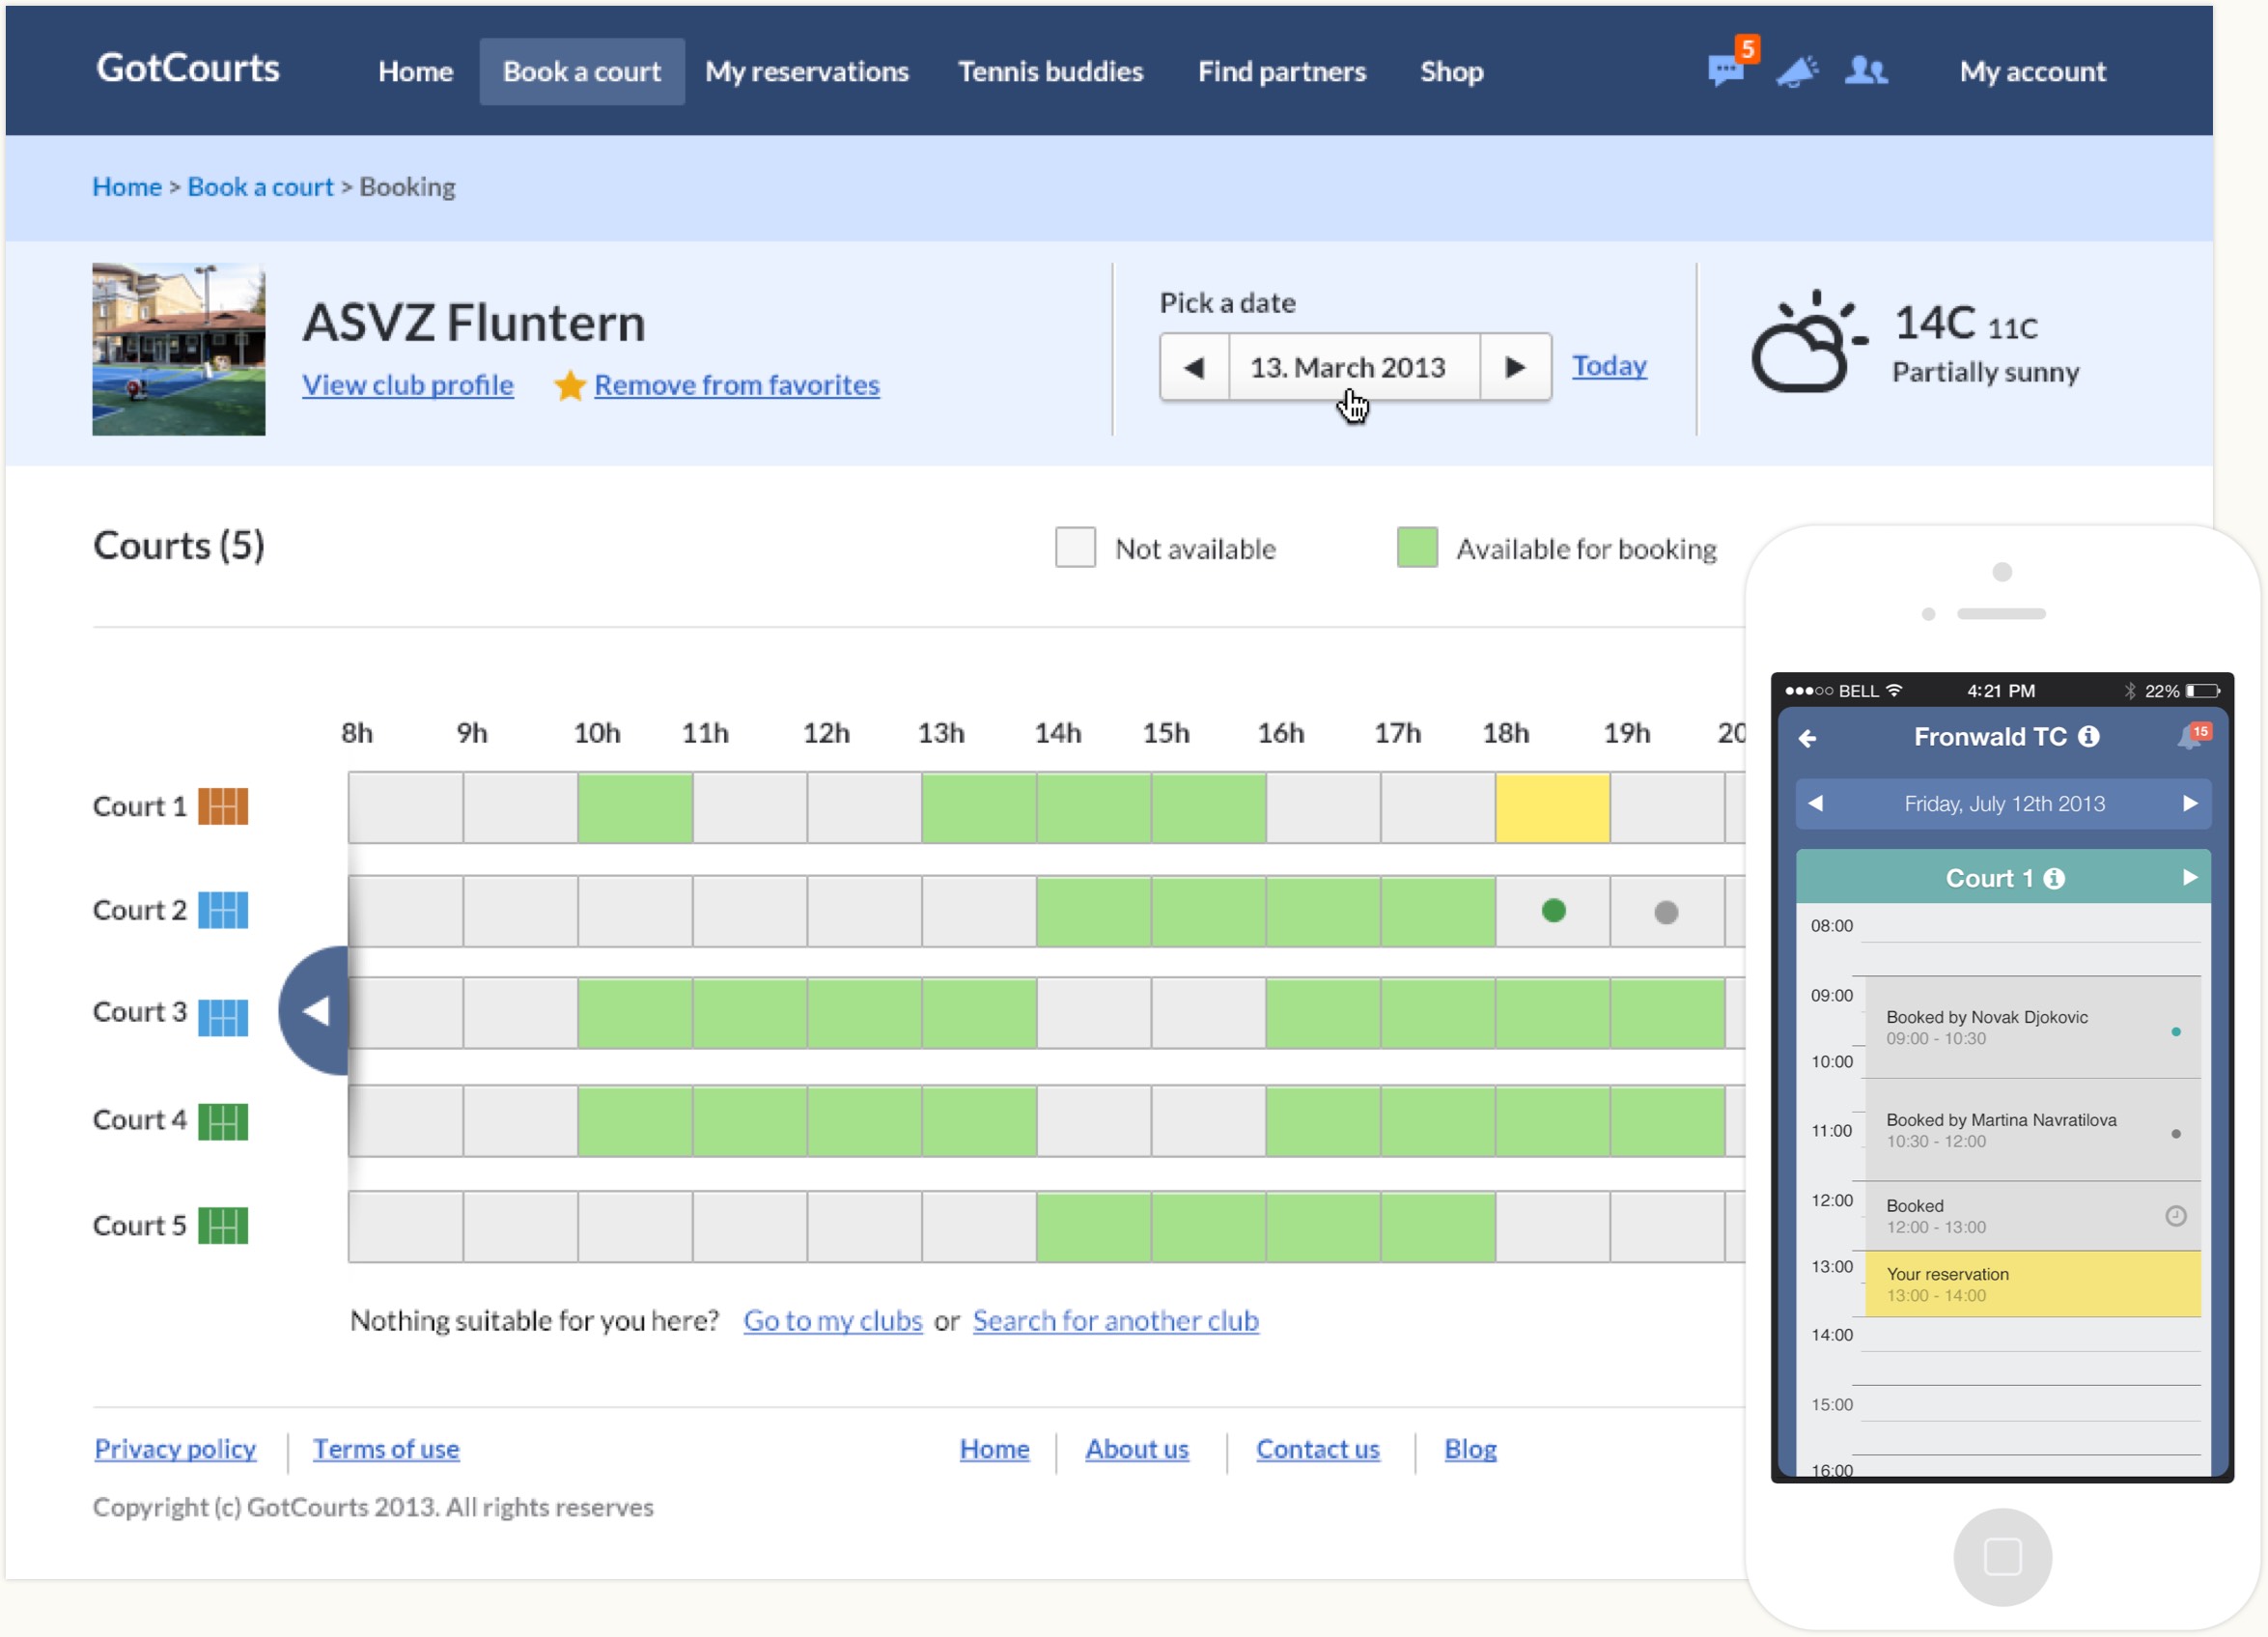
Task: Go to previous date with left arrow
Action: [1194, 367]
